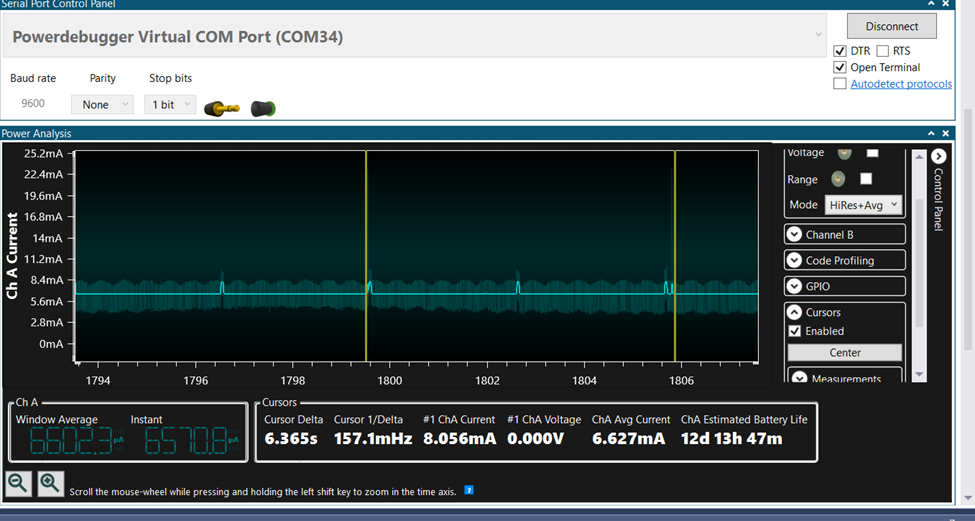Image resolution: width=975 pixels, height=521 pixels.
Task: Click the yellow serial port source plug icon
Action: (x=222, y=109)
